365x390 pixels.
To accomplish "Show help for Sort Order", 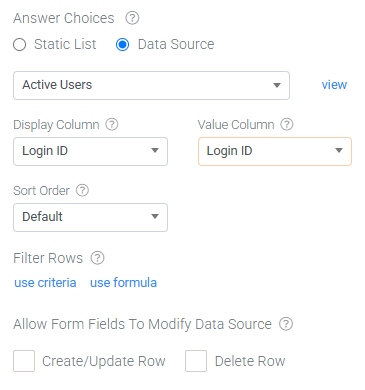I will 82,190.
